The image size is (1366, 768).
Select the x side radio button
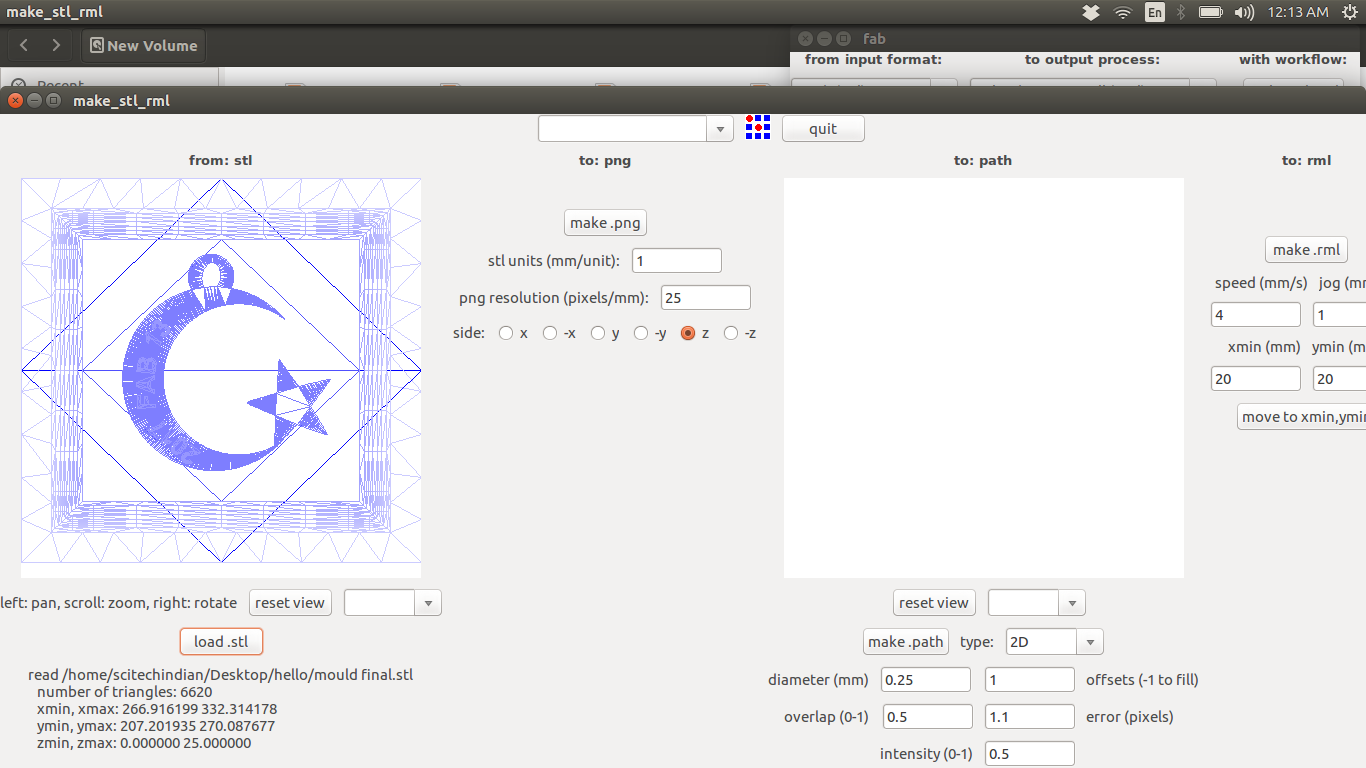(506, 333)
